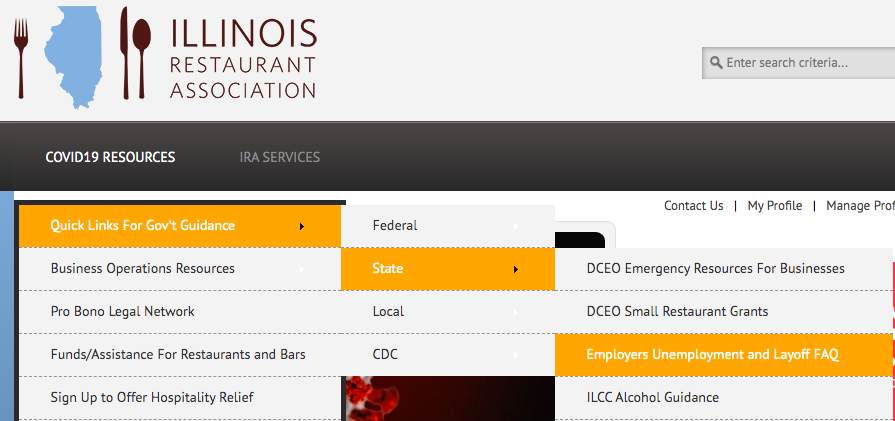The width and height of the screenshot is (895, 421).
Task: Open Funds/Assistance For Restaurants and Bars
Action: point(178,354)
